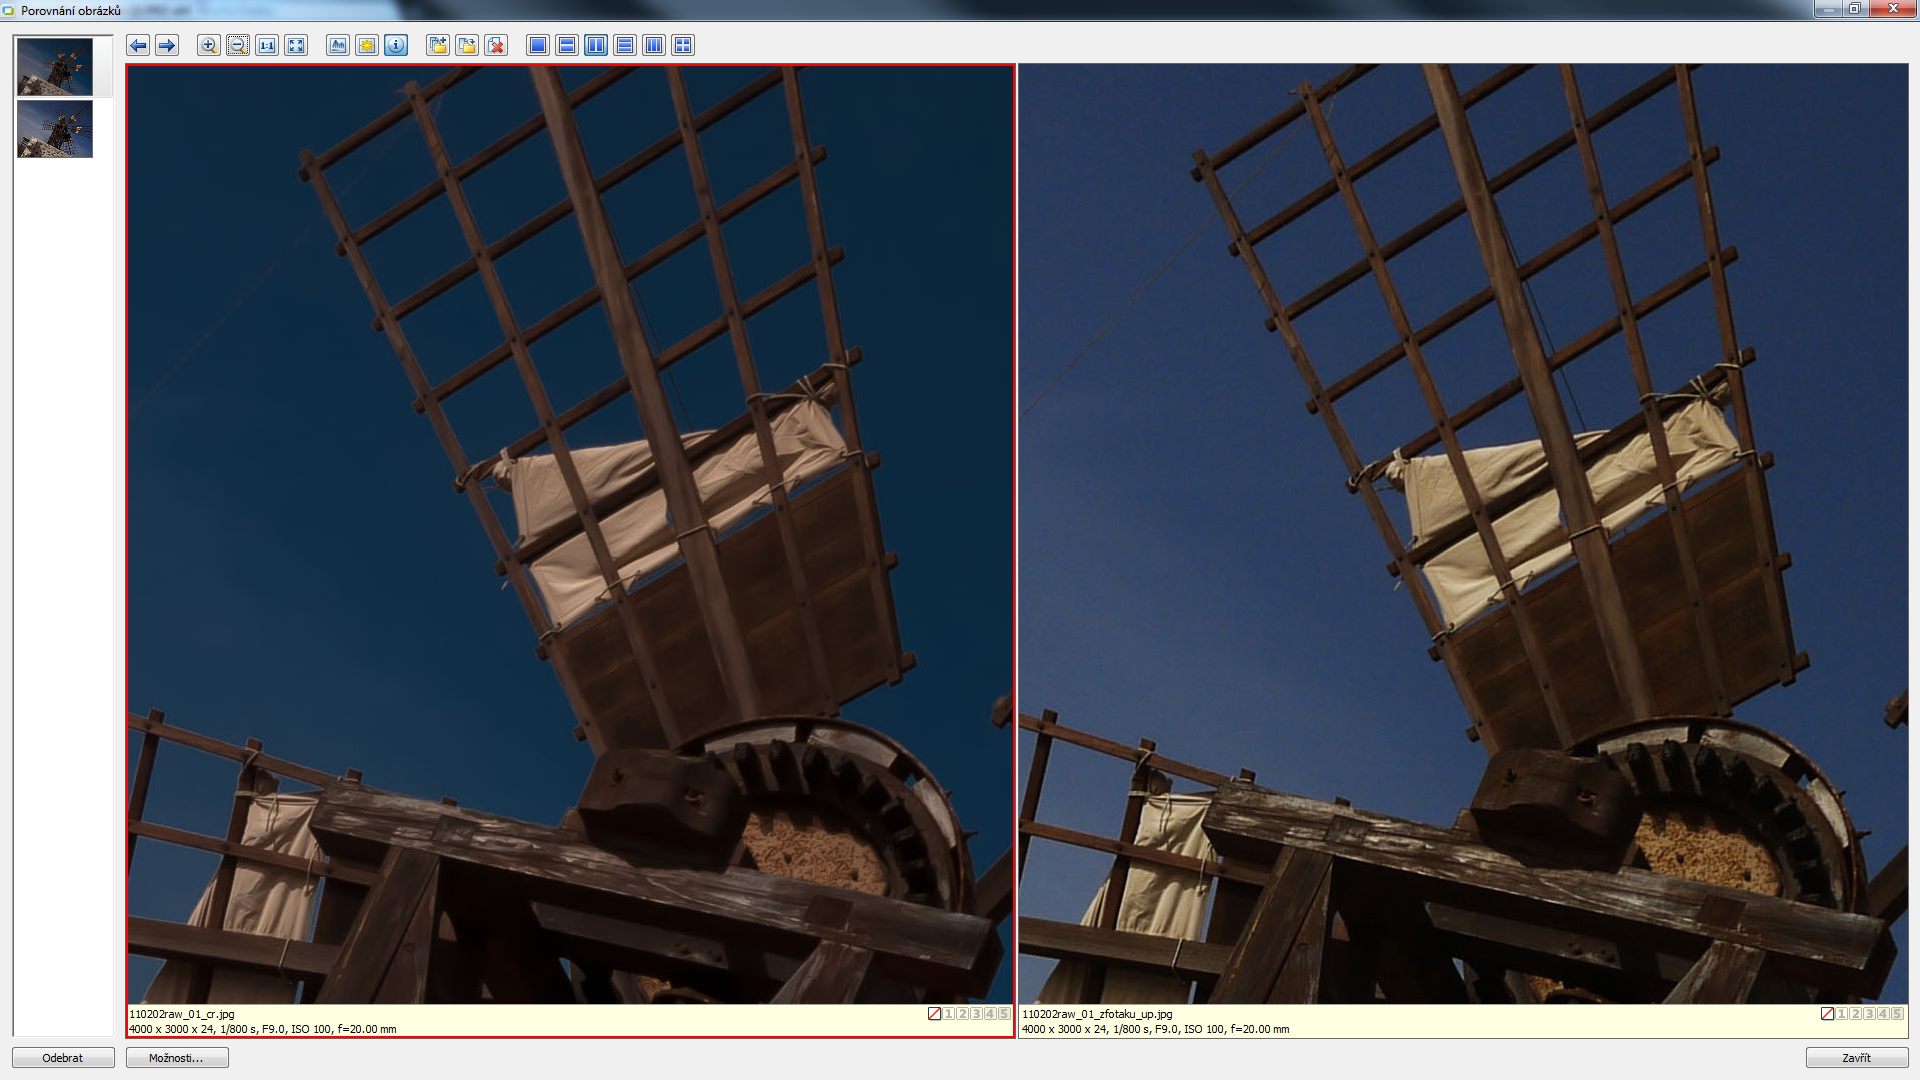Toggle overexposure highlight display
1920x1080 pixels.
point(367,45)
